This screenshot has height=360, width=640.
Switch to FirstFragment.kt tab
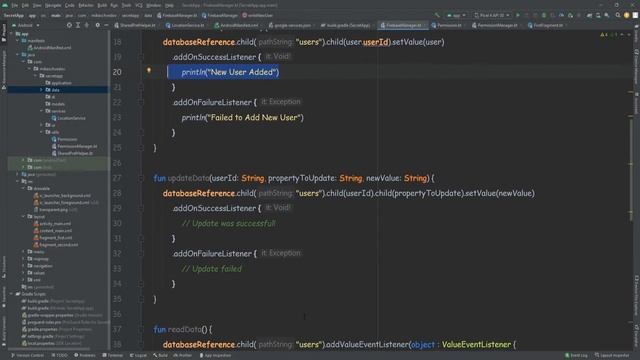pyautogui.click(x=547, y=25)
